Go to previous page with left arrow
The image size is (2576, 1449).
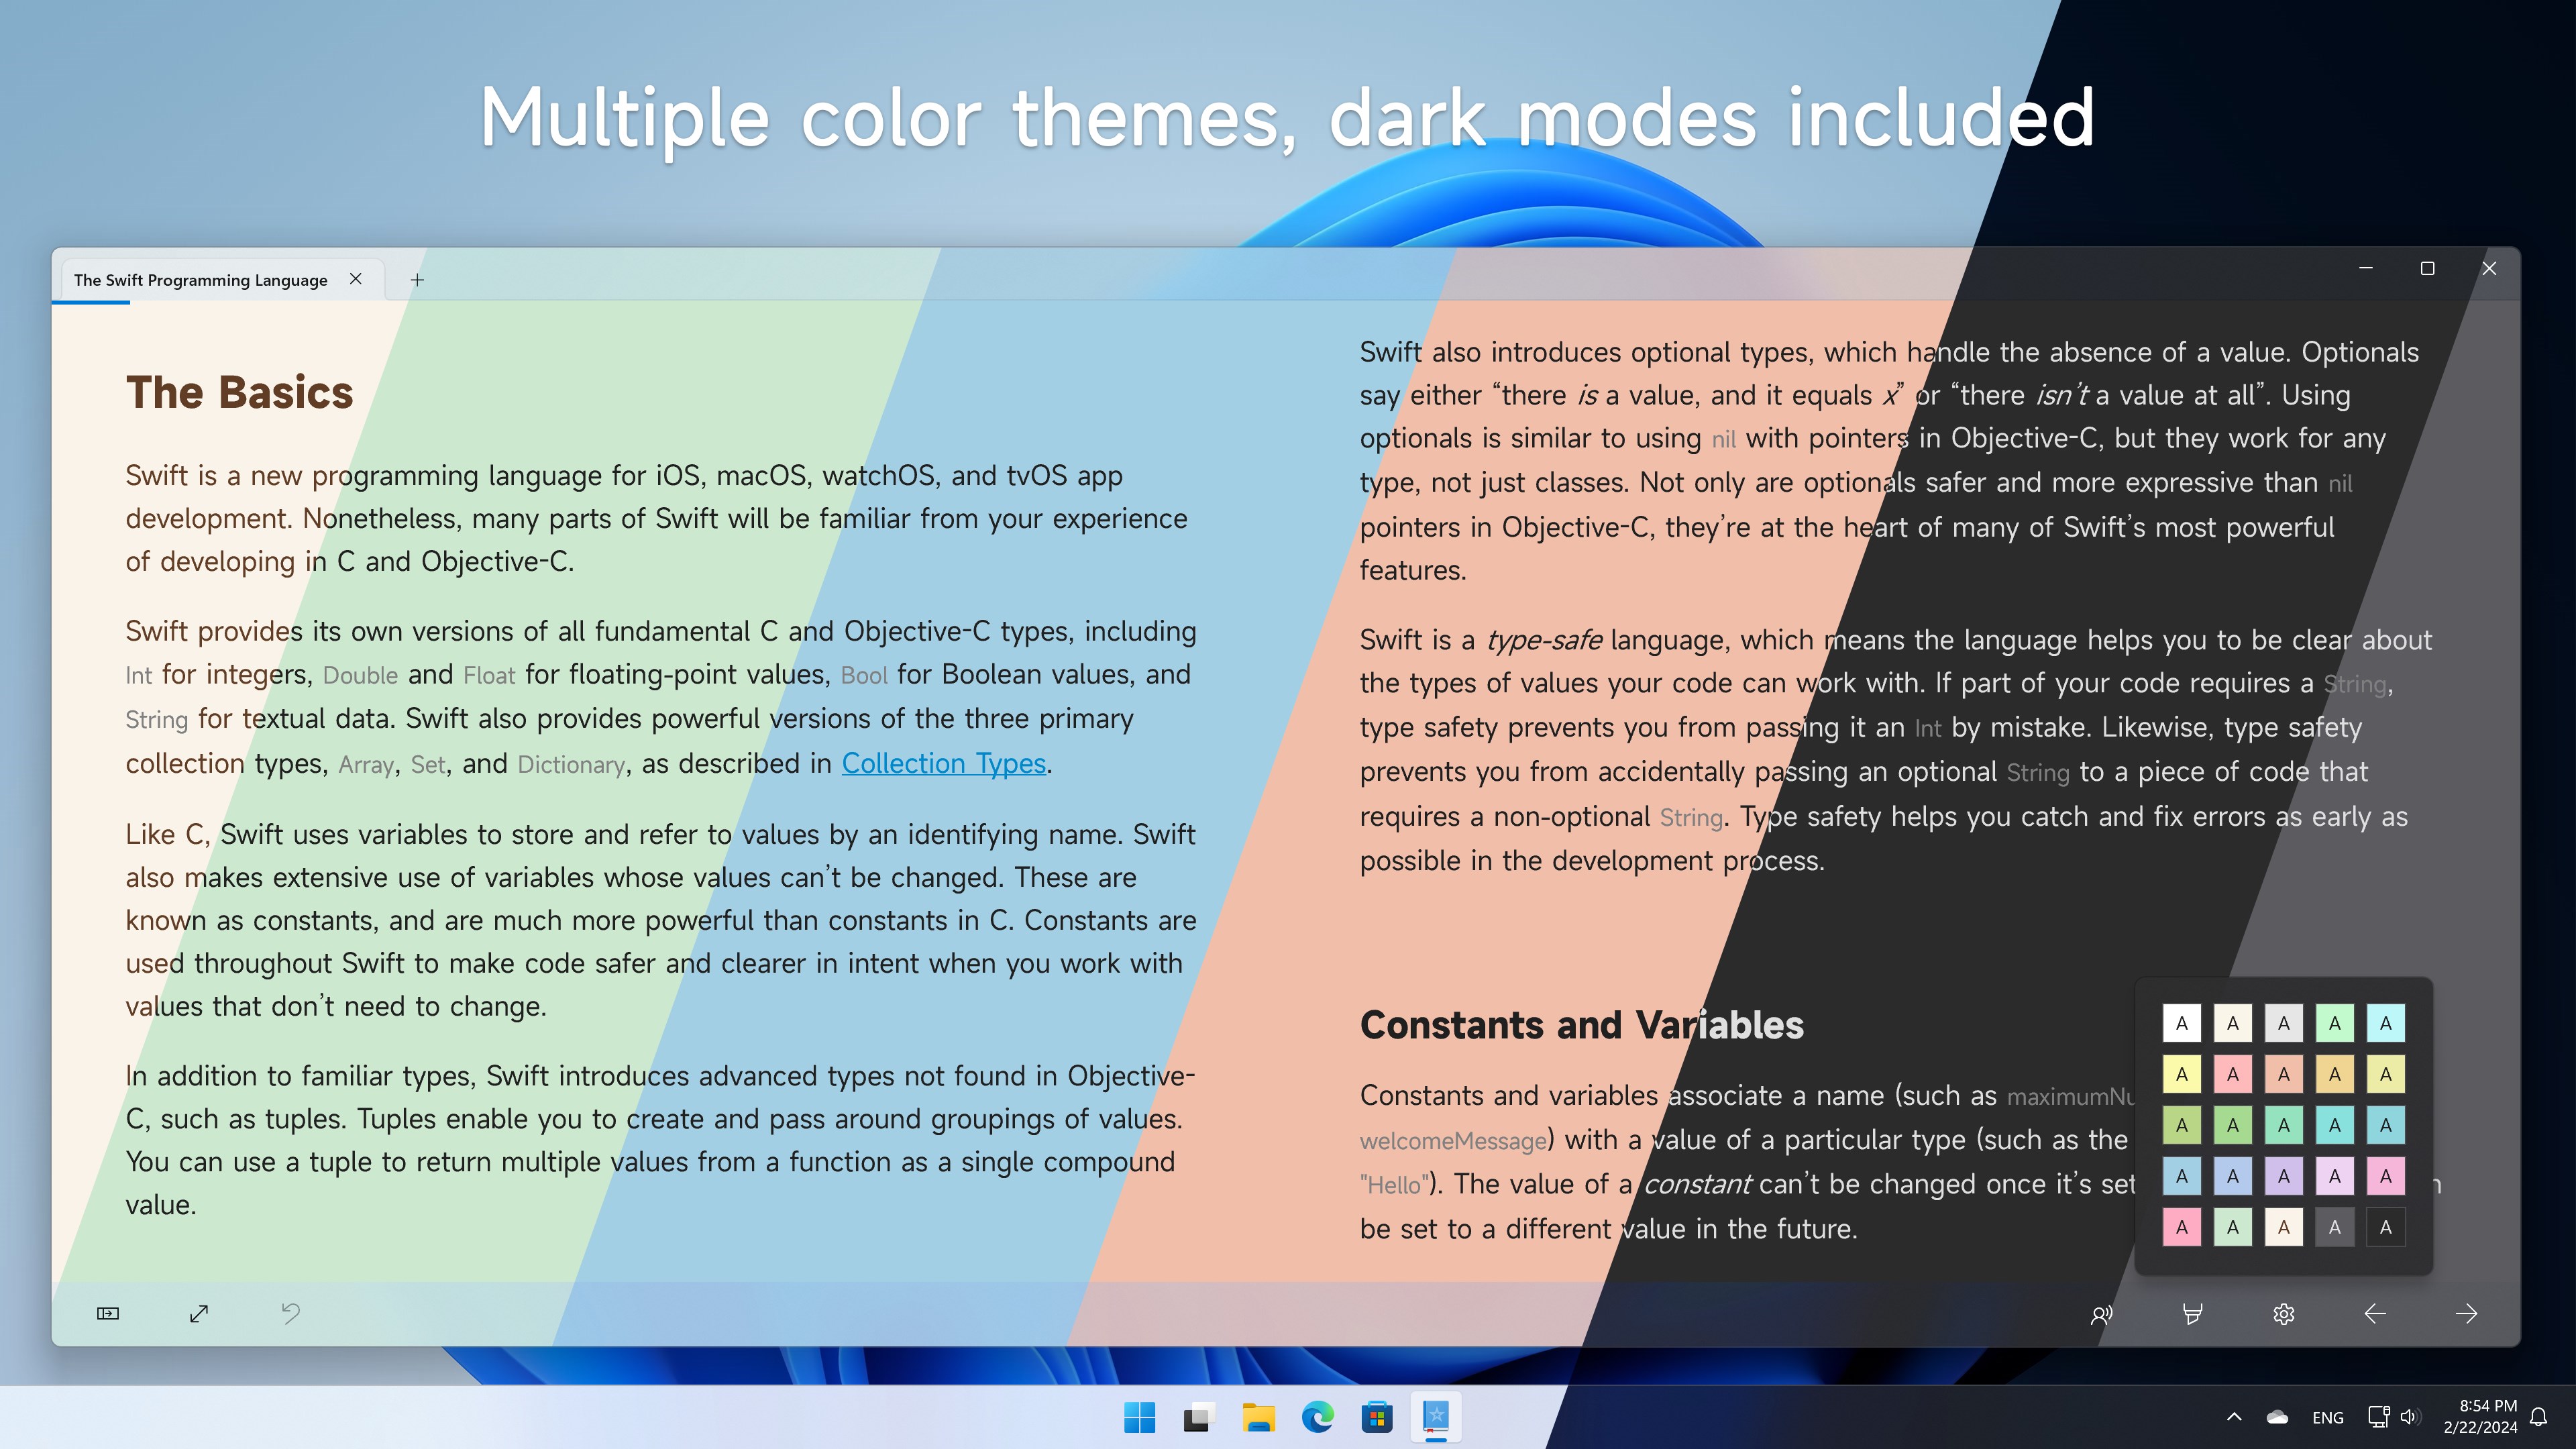[2375, 1314]
